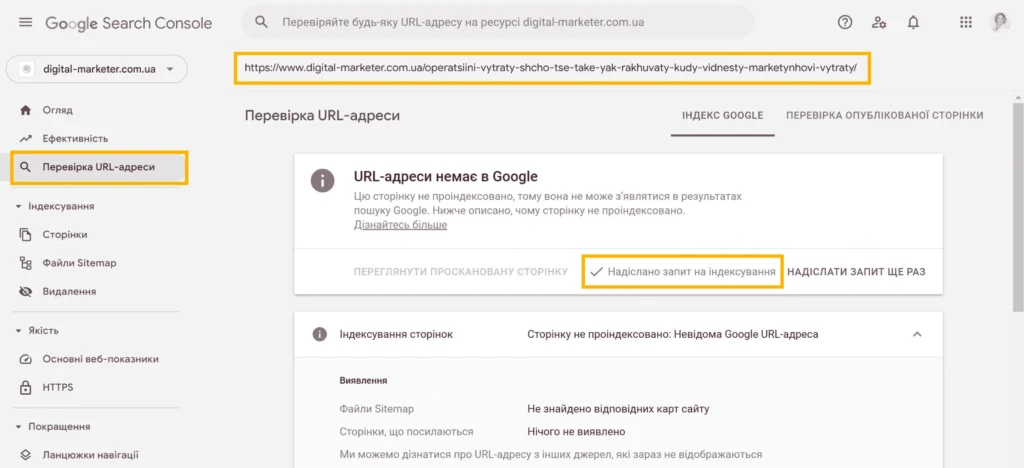The image size is (1024, 468).
Task: Click the 'Нічого не виявлено' value
Action: pos(576,431)
